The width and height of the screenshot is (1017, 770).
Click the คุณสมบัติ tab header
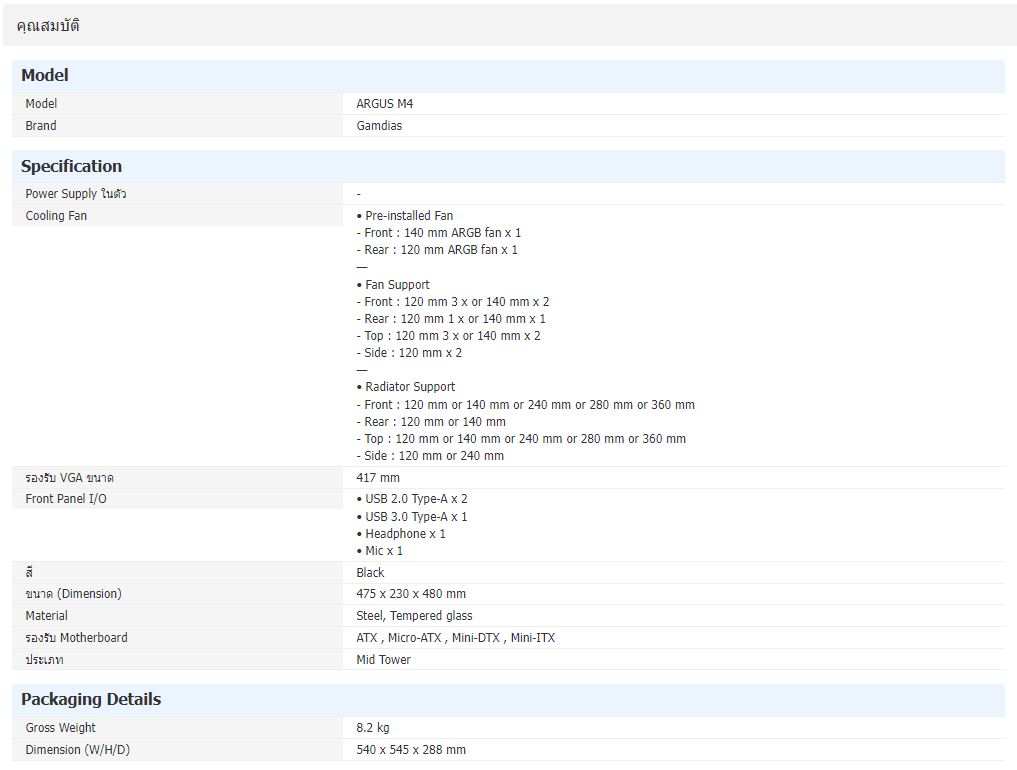[48, 26]
